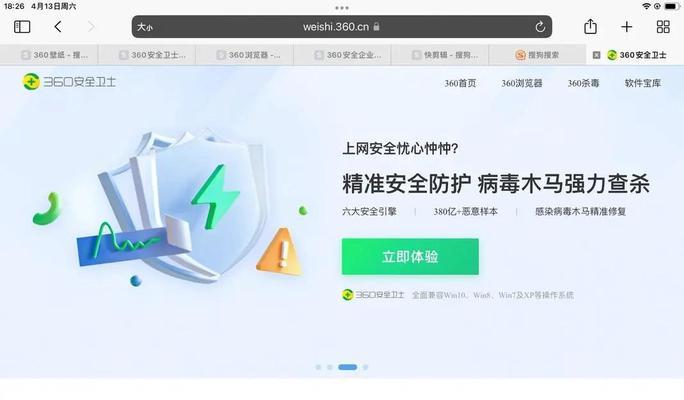Click the 360安全卫士 logo at top left
Image resolution: width=684 pixels, height=400 pixels.
[69, 82]
